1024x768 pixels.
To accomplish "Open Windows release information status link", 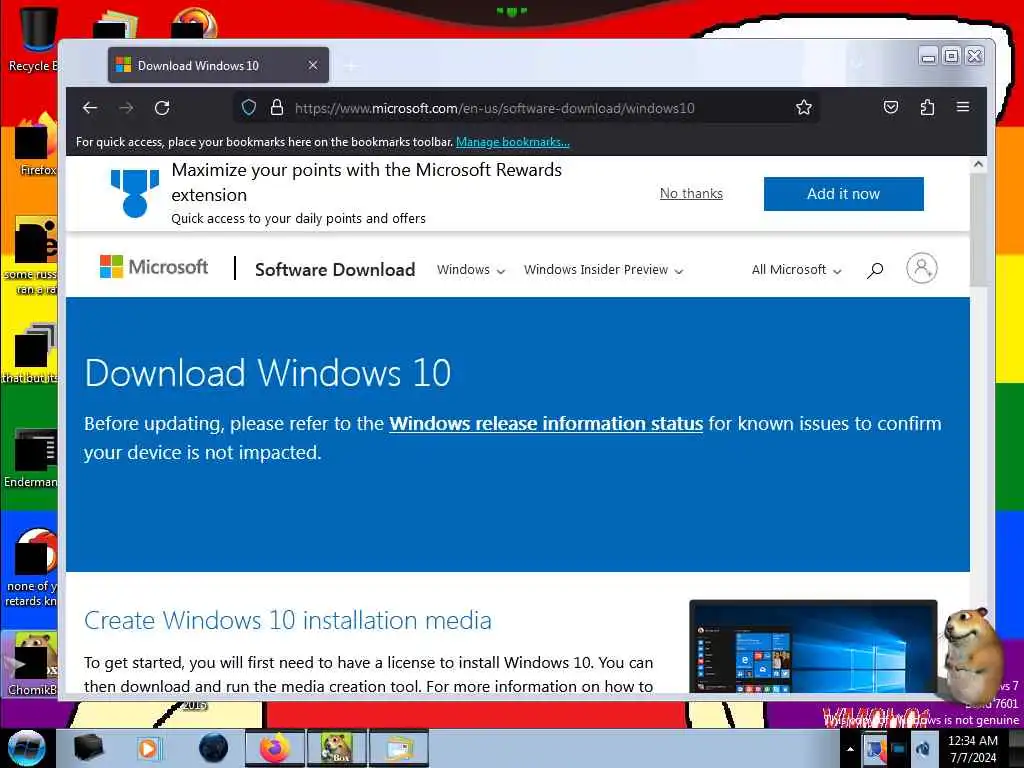I will tap(546, 424).
